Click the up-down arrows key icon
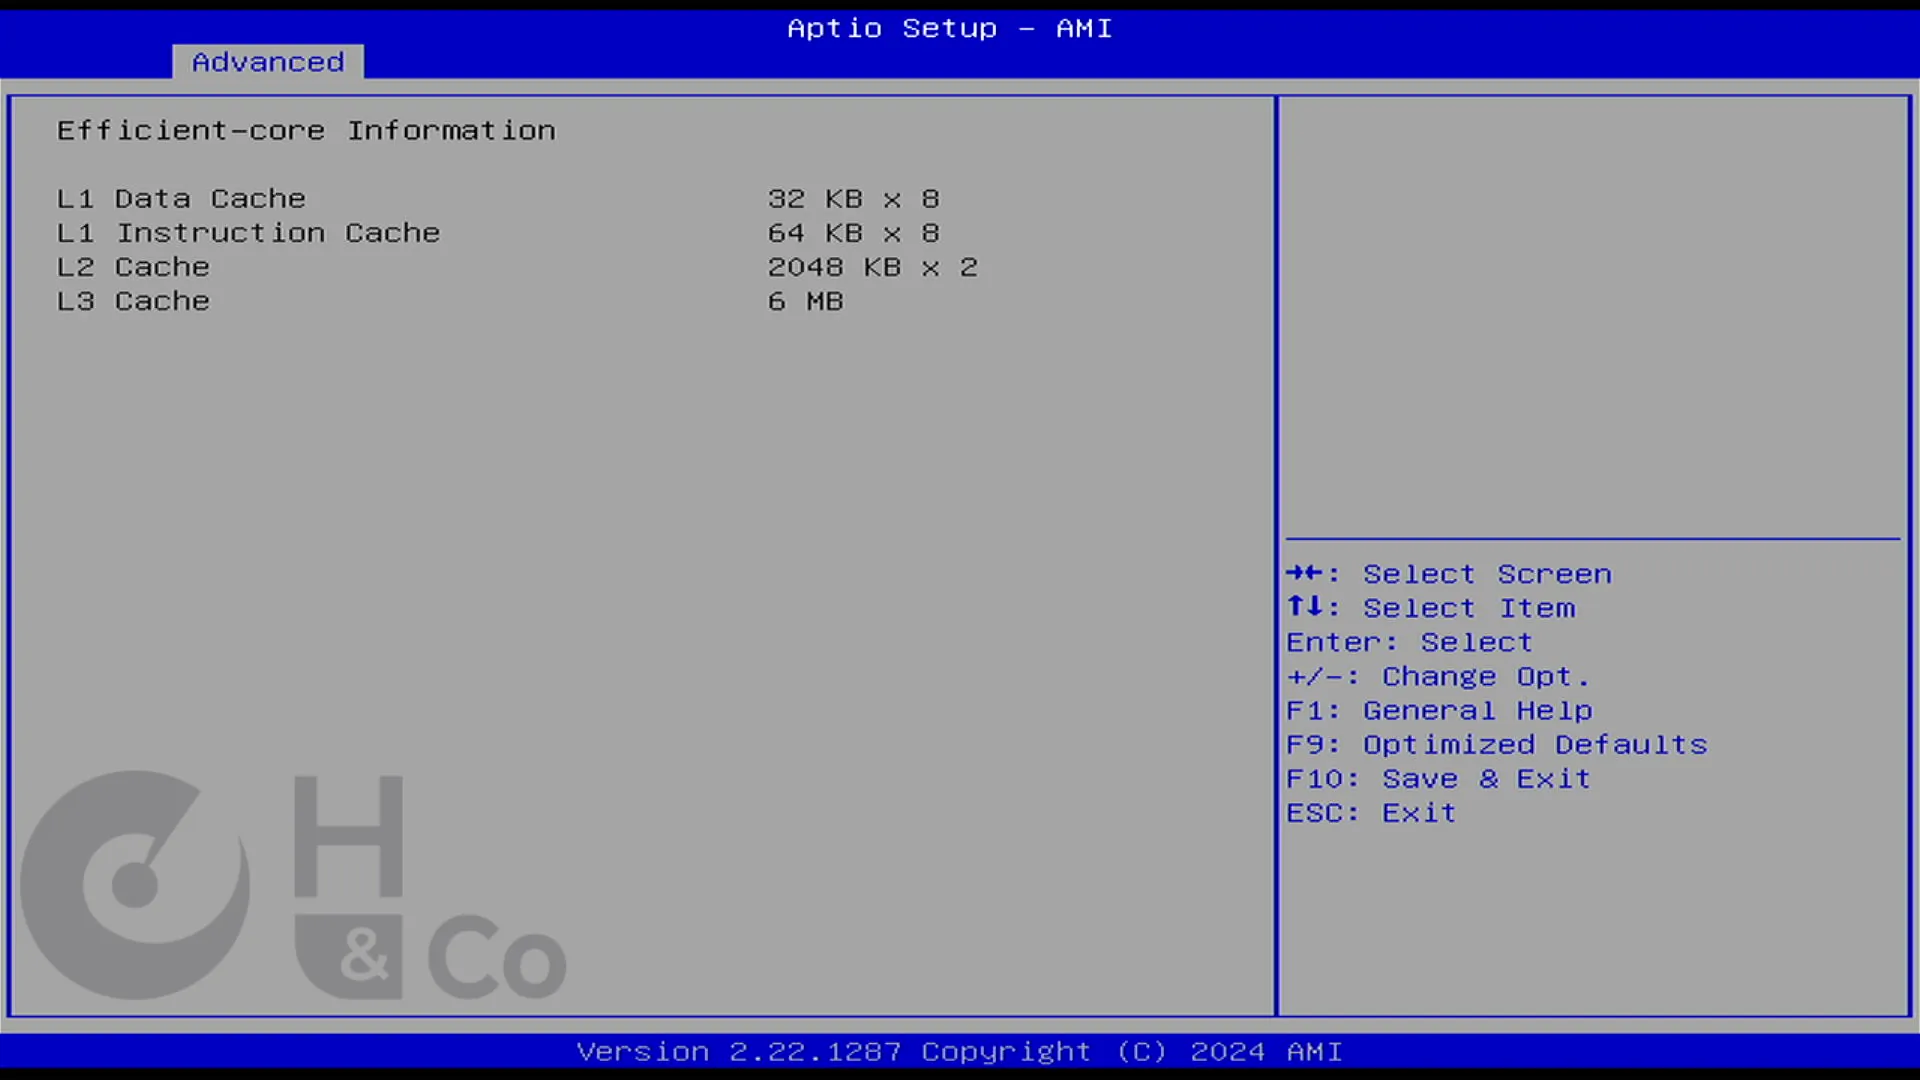Viewport: 1920px width, 1080px height. (1304, 606)
